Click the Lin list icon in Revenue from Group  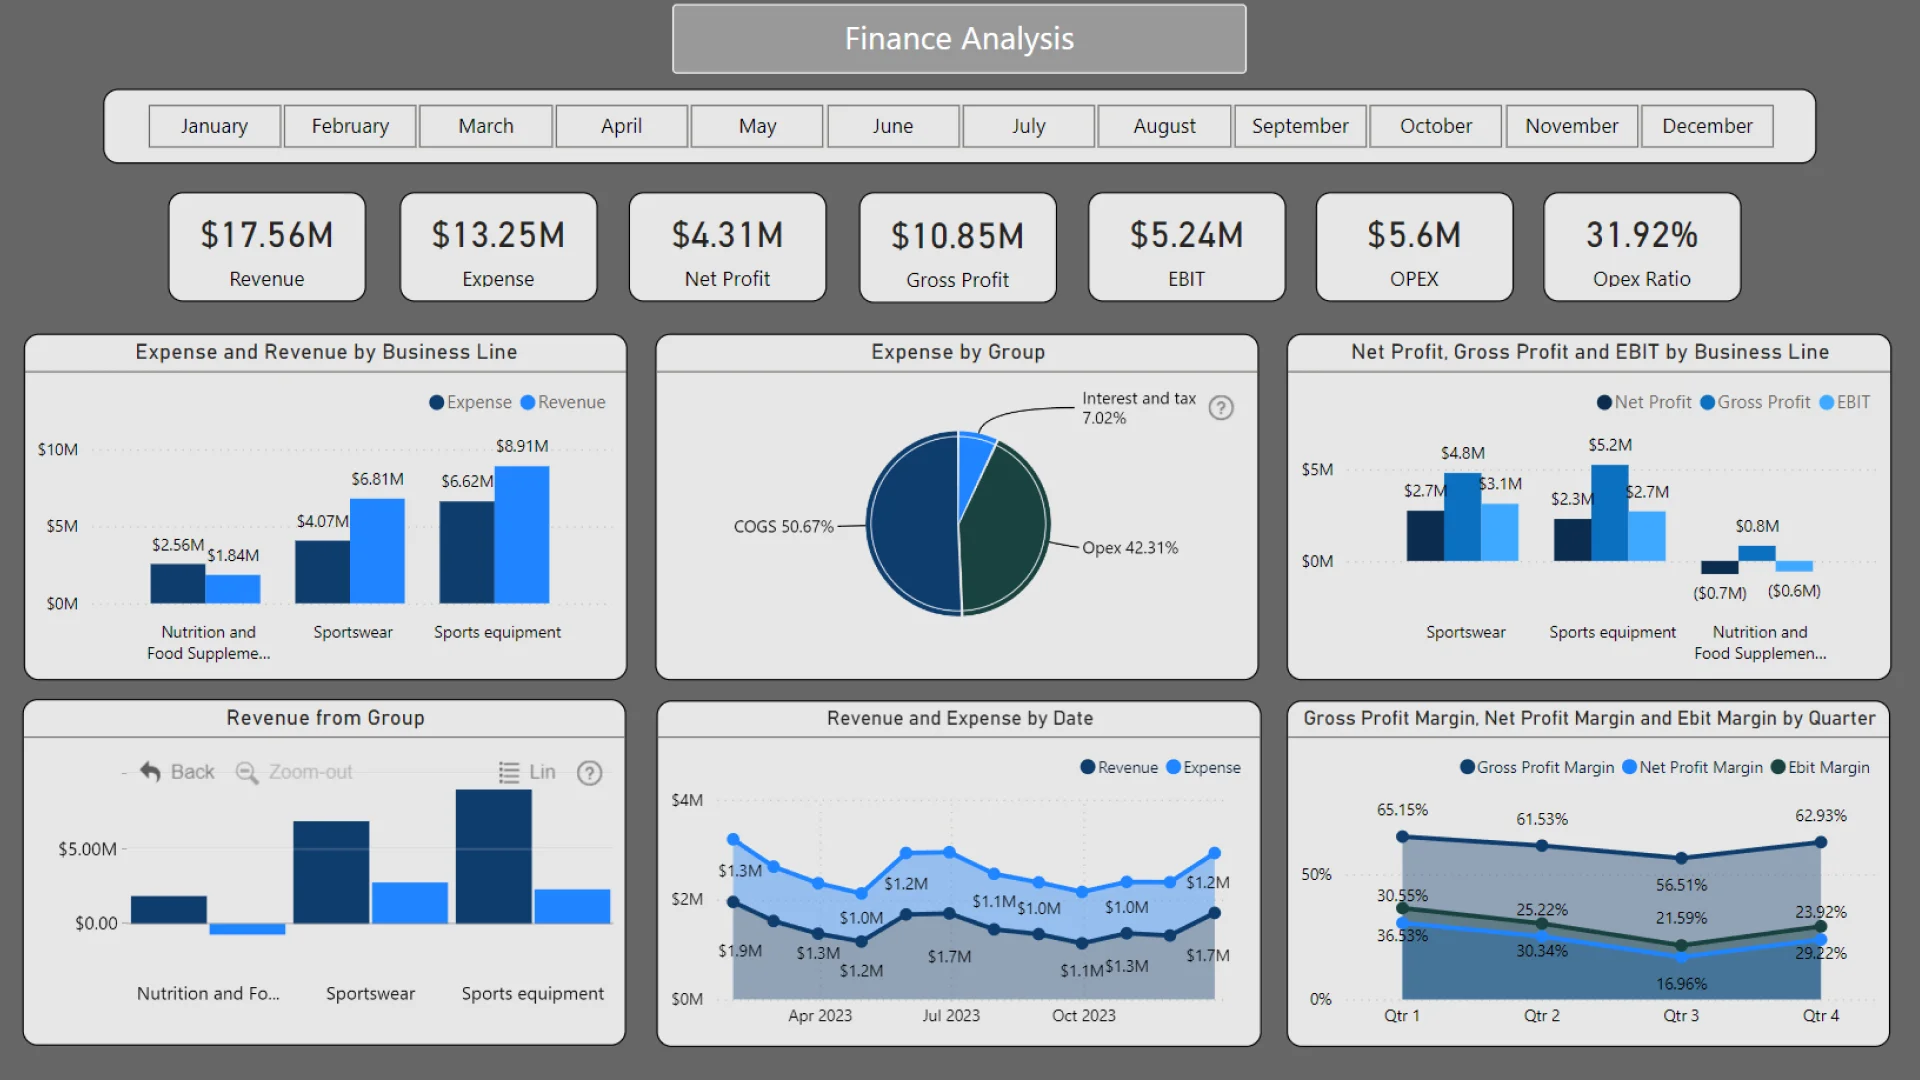[509, 772]
